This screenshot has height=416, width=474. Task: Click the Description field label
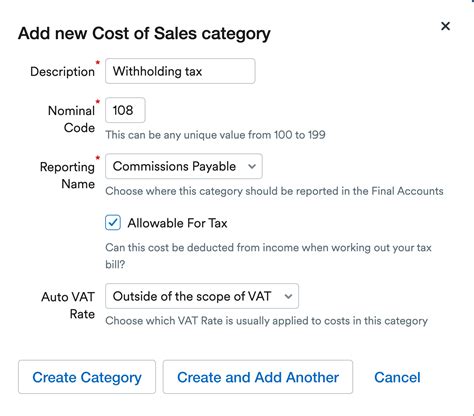tap(62, 71)
